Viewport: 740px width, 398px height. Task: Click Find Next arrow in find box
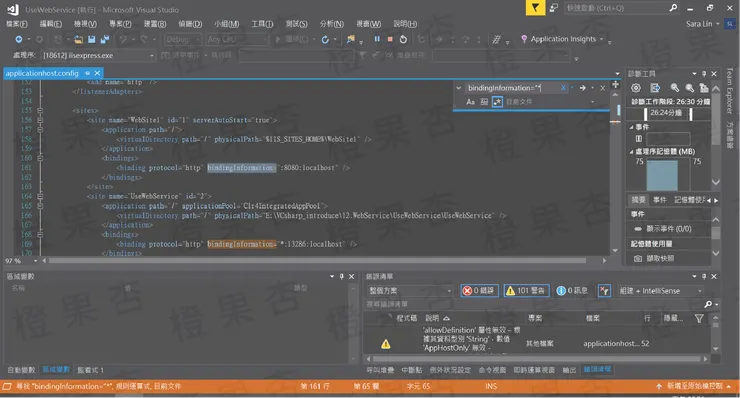coord(583,88)
